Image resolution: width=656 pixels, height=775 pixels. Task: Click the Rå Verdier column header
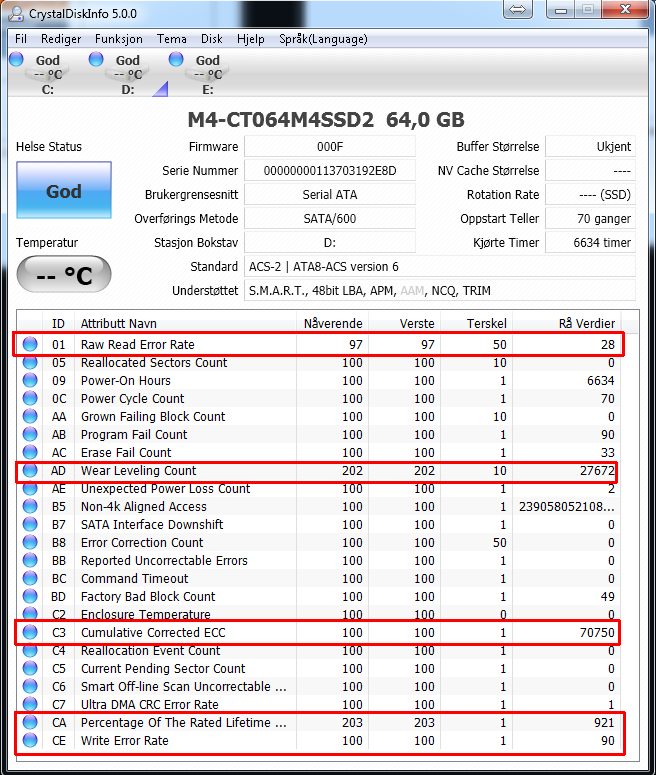coord(567,323)
